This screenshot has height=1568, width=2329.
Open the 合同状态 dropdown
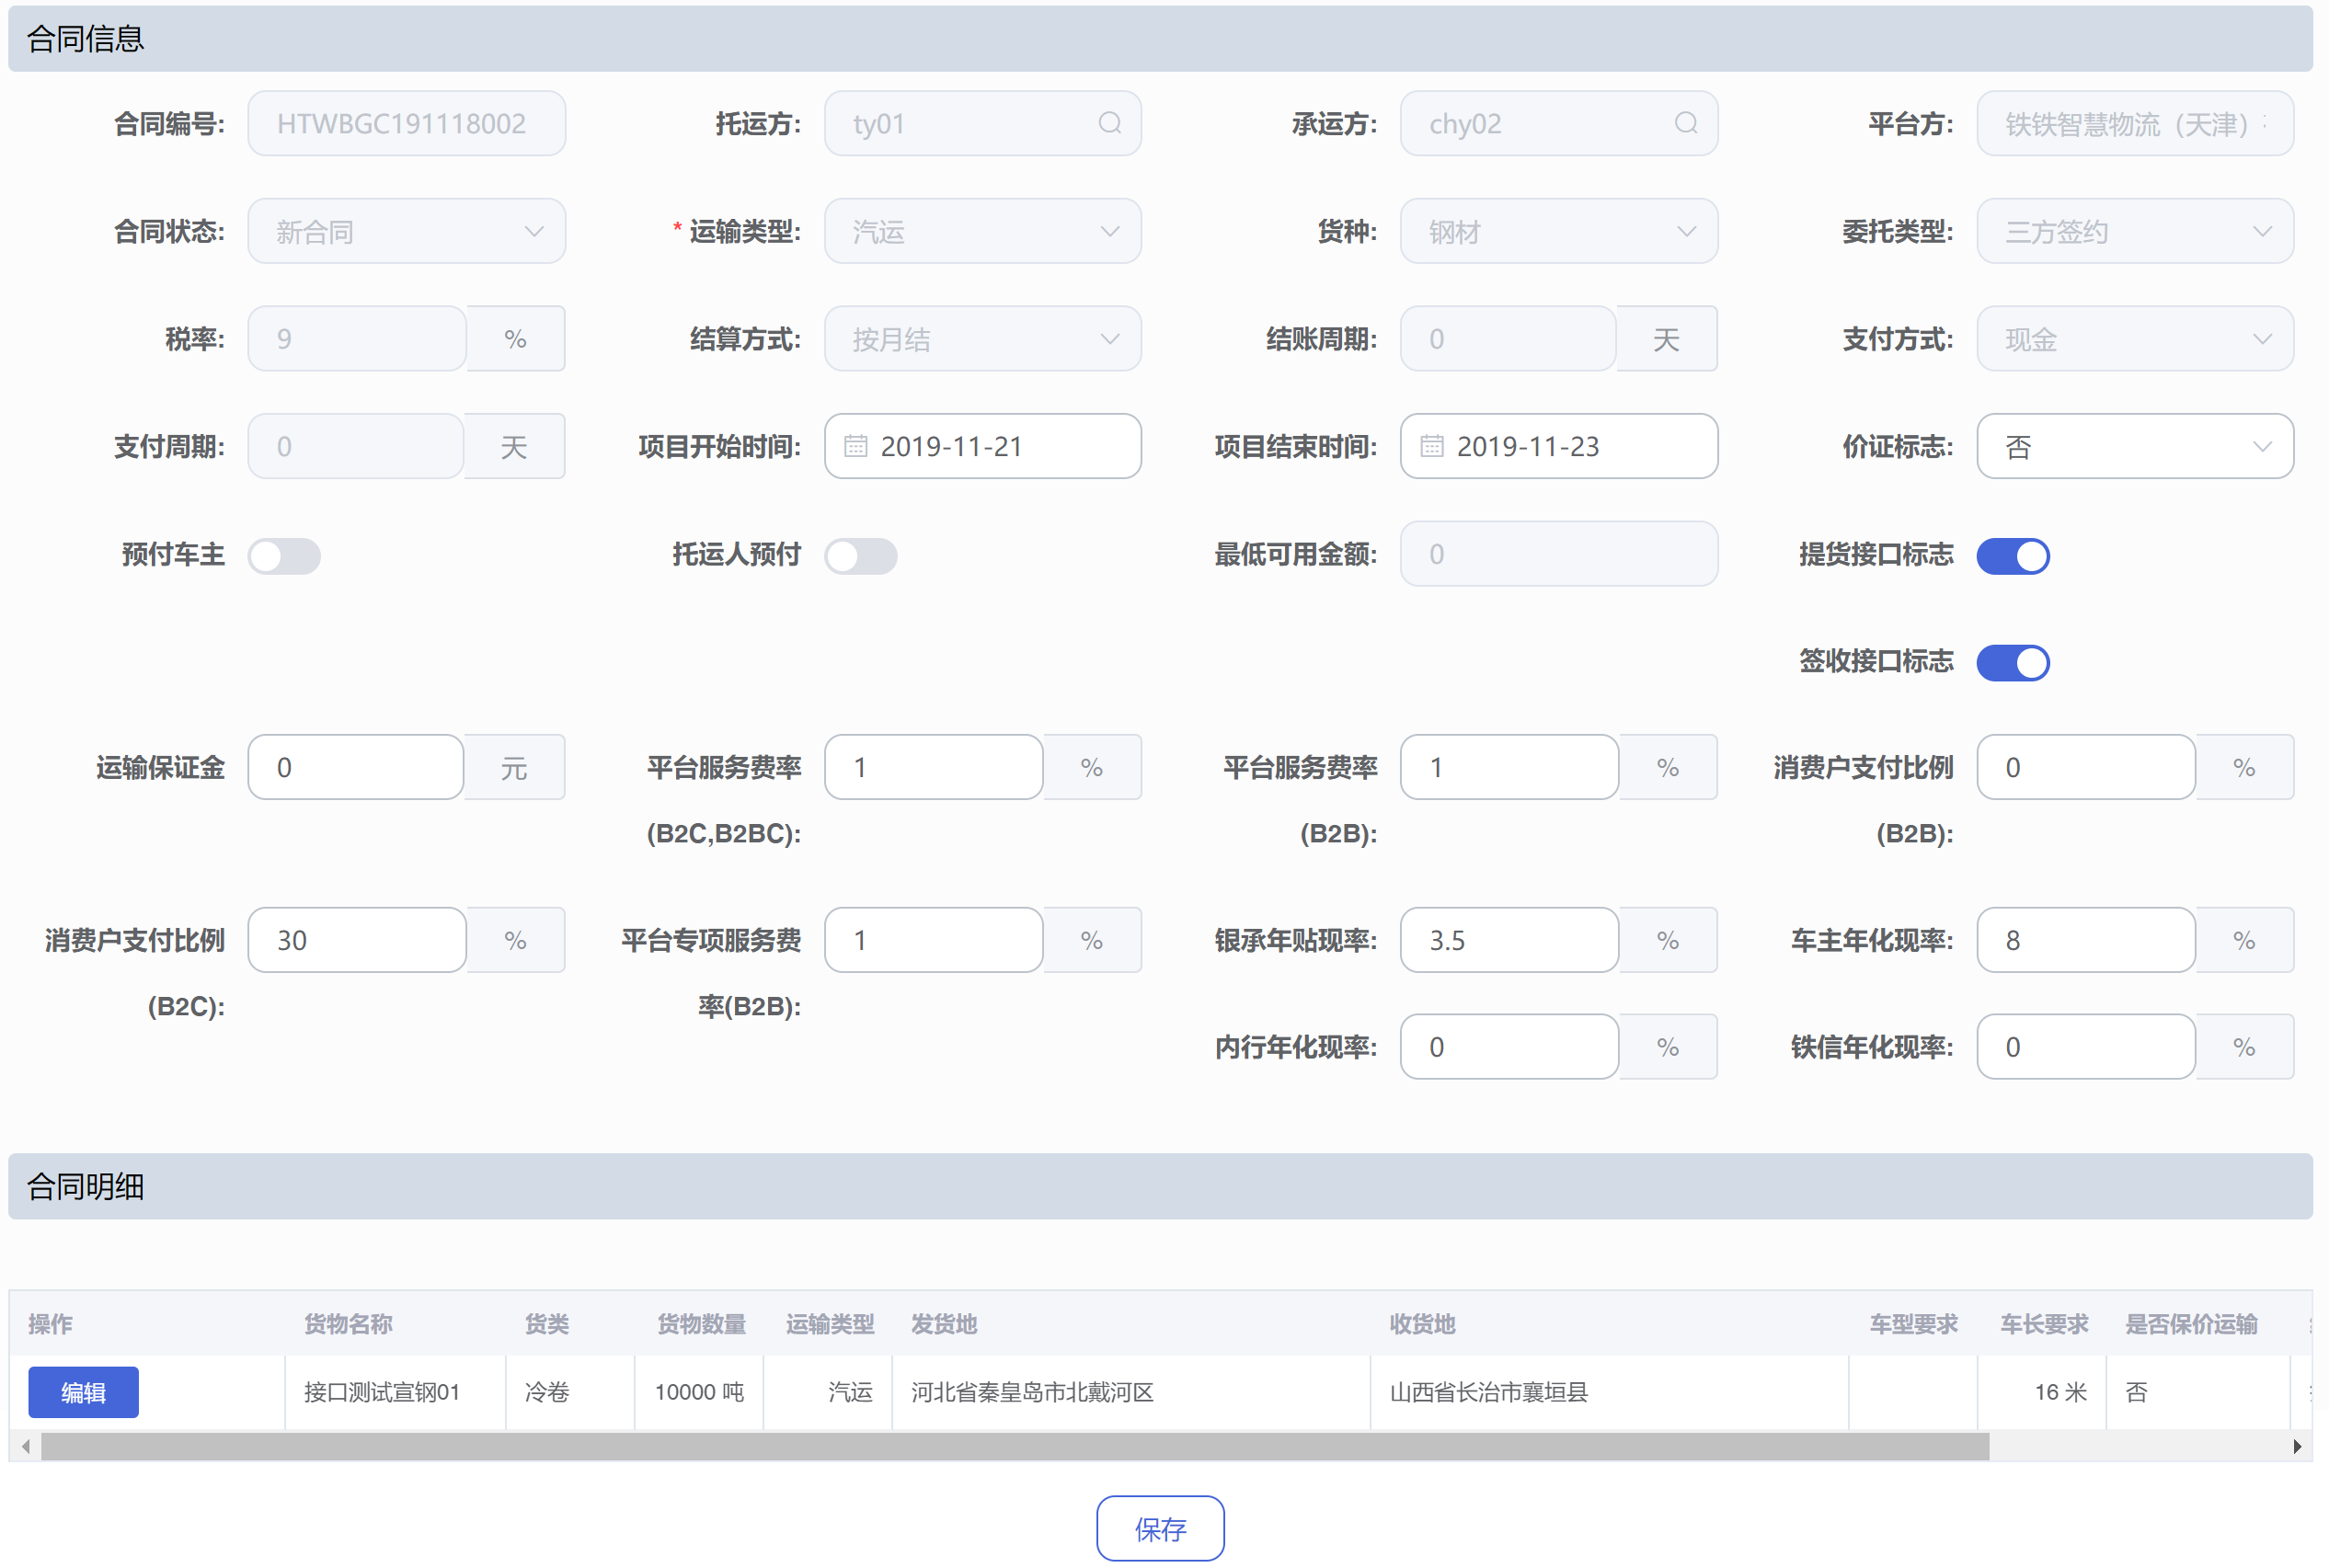(x=406, y=231)
